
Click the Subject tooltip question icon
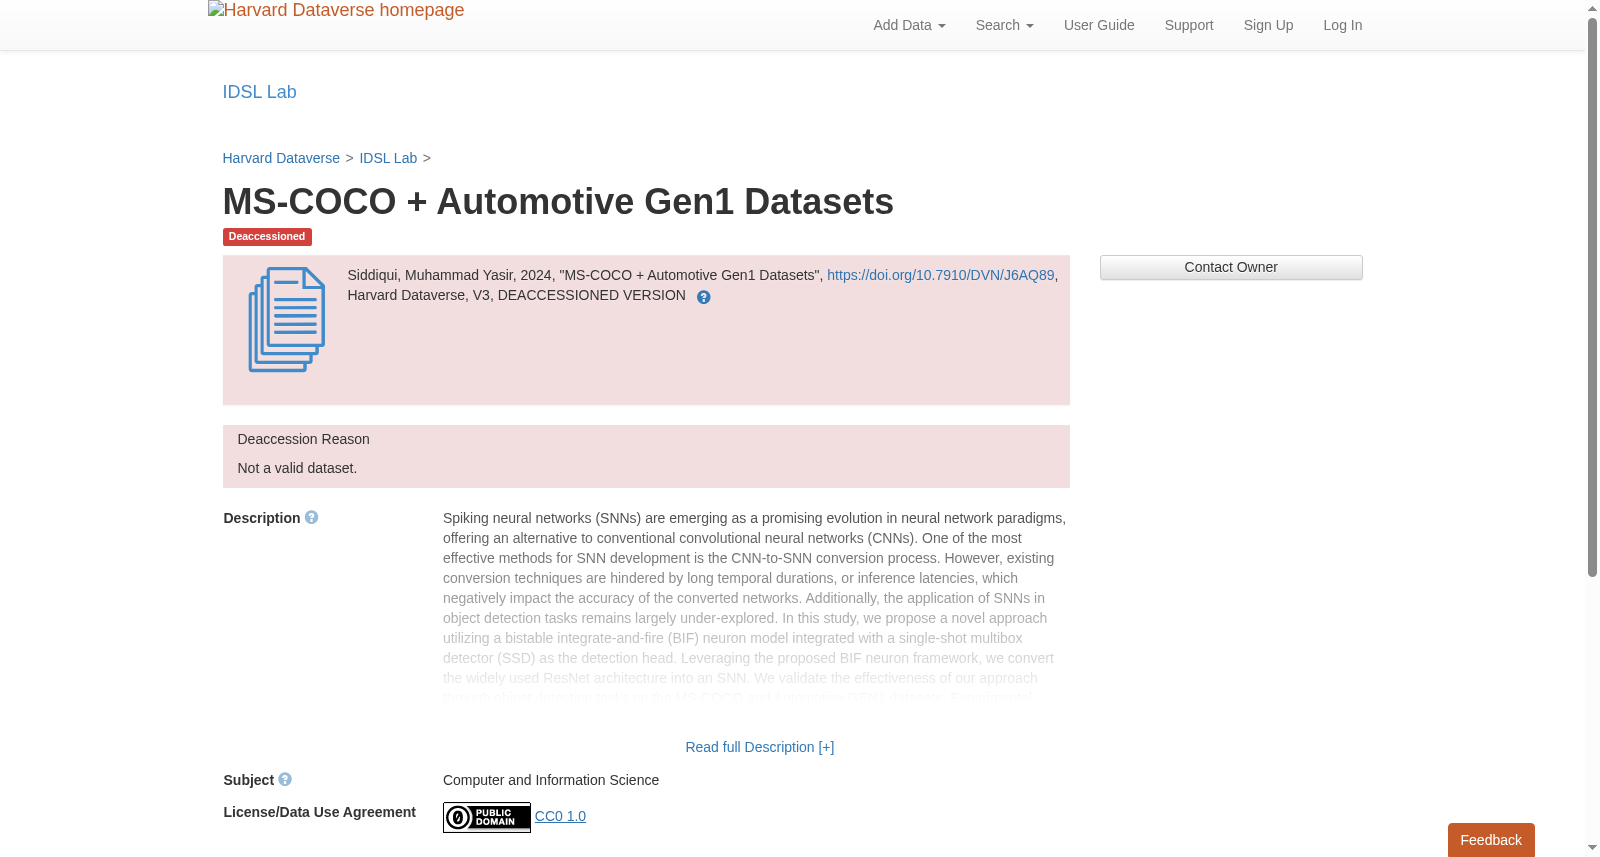[285, 779]
